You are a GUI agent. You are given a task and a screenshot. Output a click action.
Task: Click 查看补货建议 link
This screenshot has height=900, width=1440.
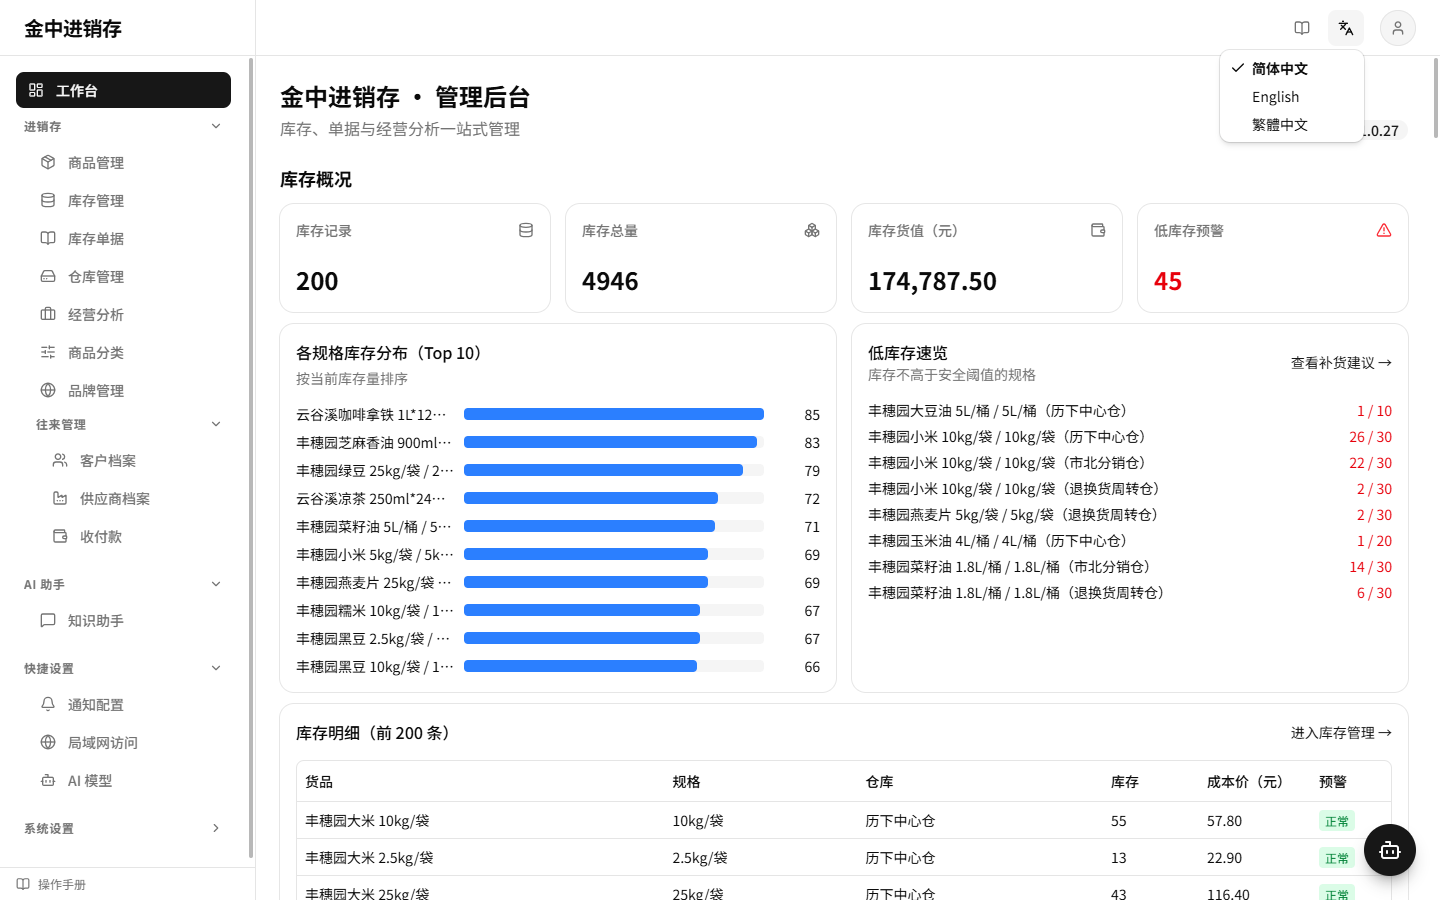coord(1341,363)
